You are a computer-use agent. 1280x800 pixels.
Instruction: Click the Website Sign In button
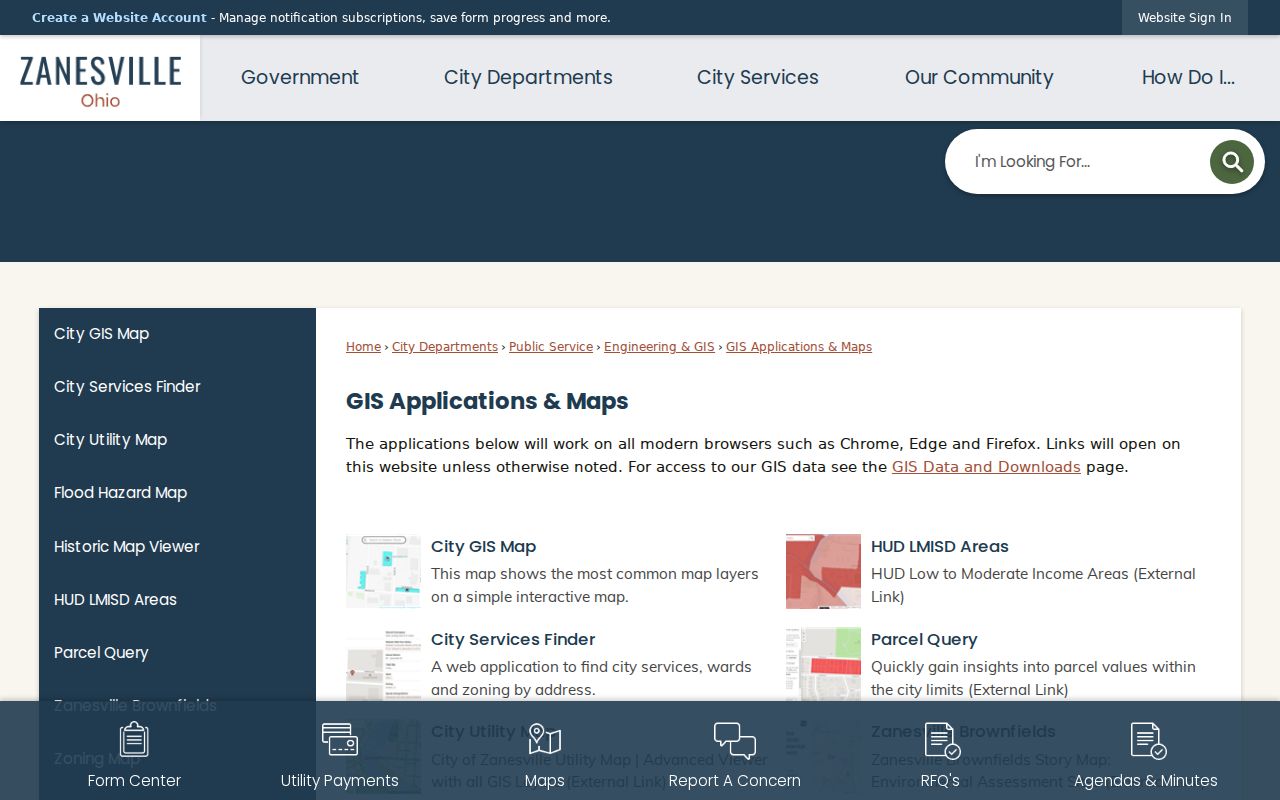tap(1185, 18)
